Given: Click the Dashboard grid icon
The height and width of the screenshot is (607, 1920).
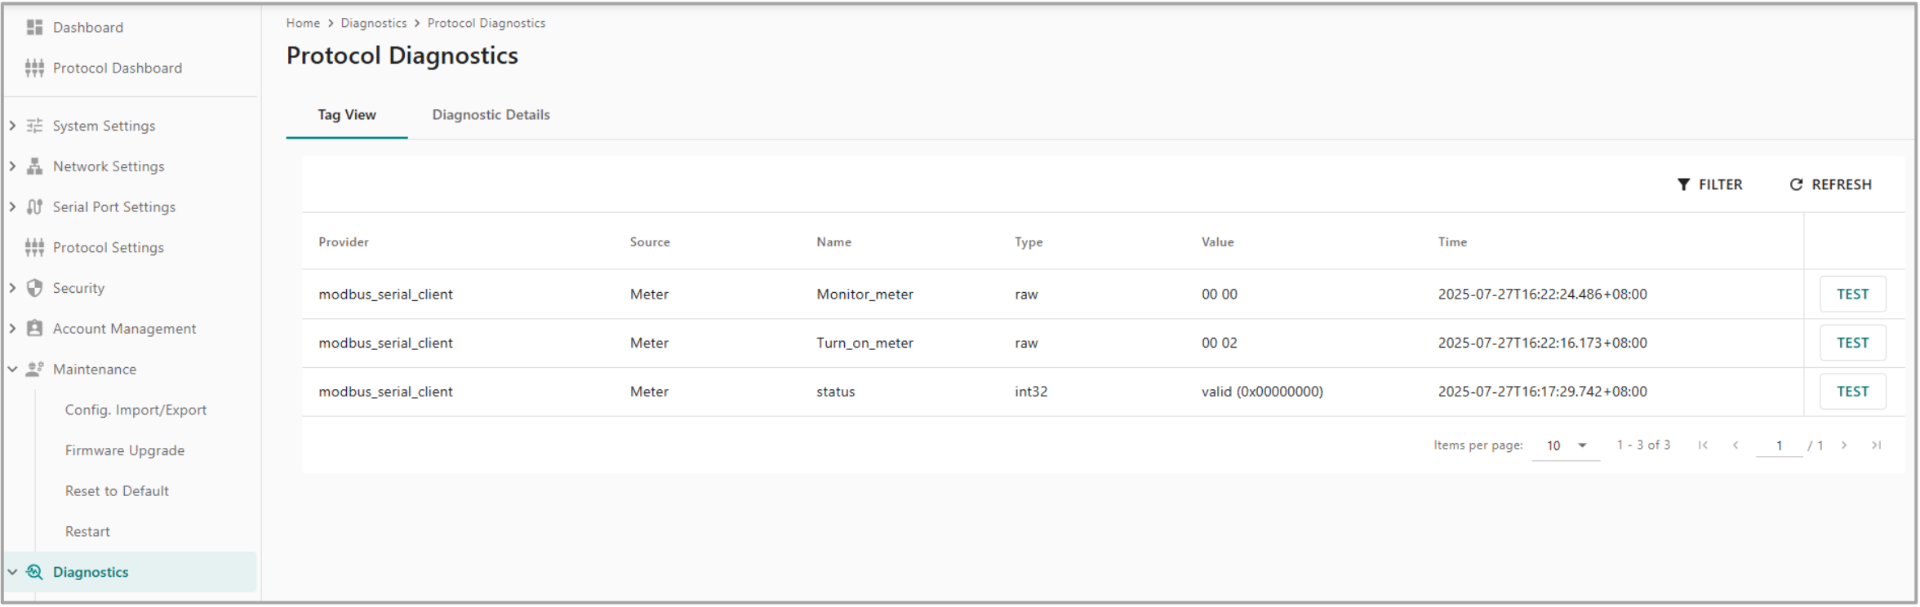Looking at the screenshot, I should [x=35, y=27].
